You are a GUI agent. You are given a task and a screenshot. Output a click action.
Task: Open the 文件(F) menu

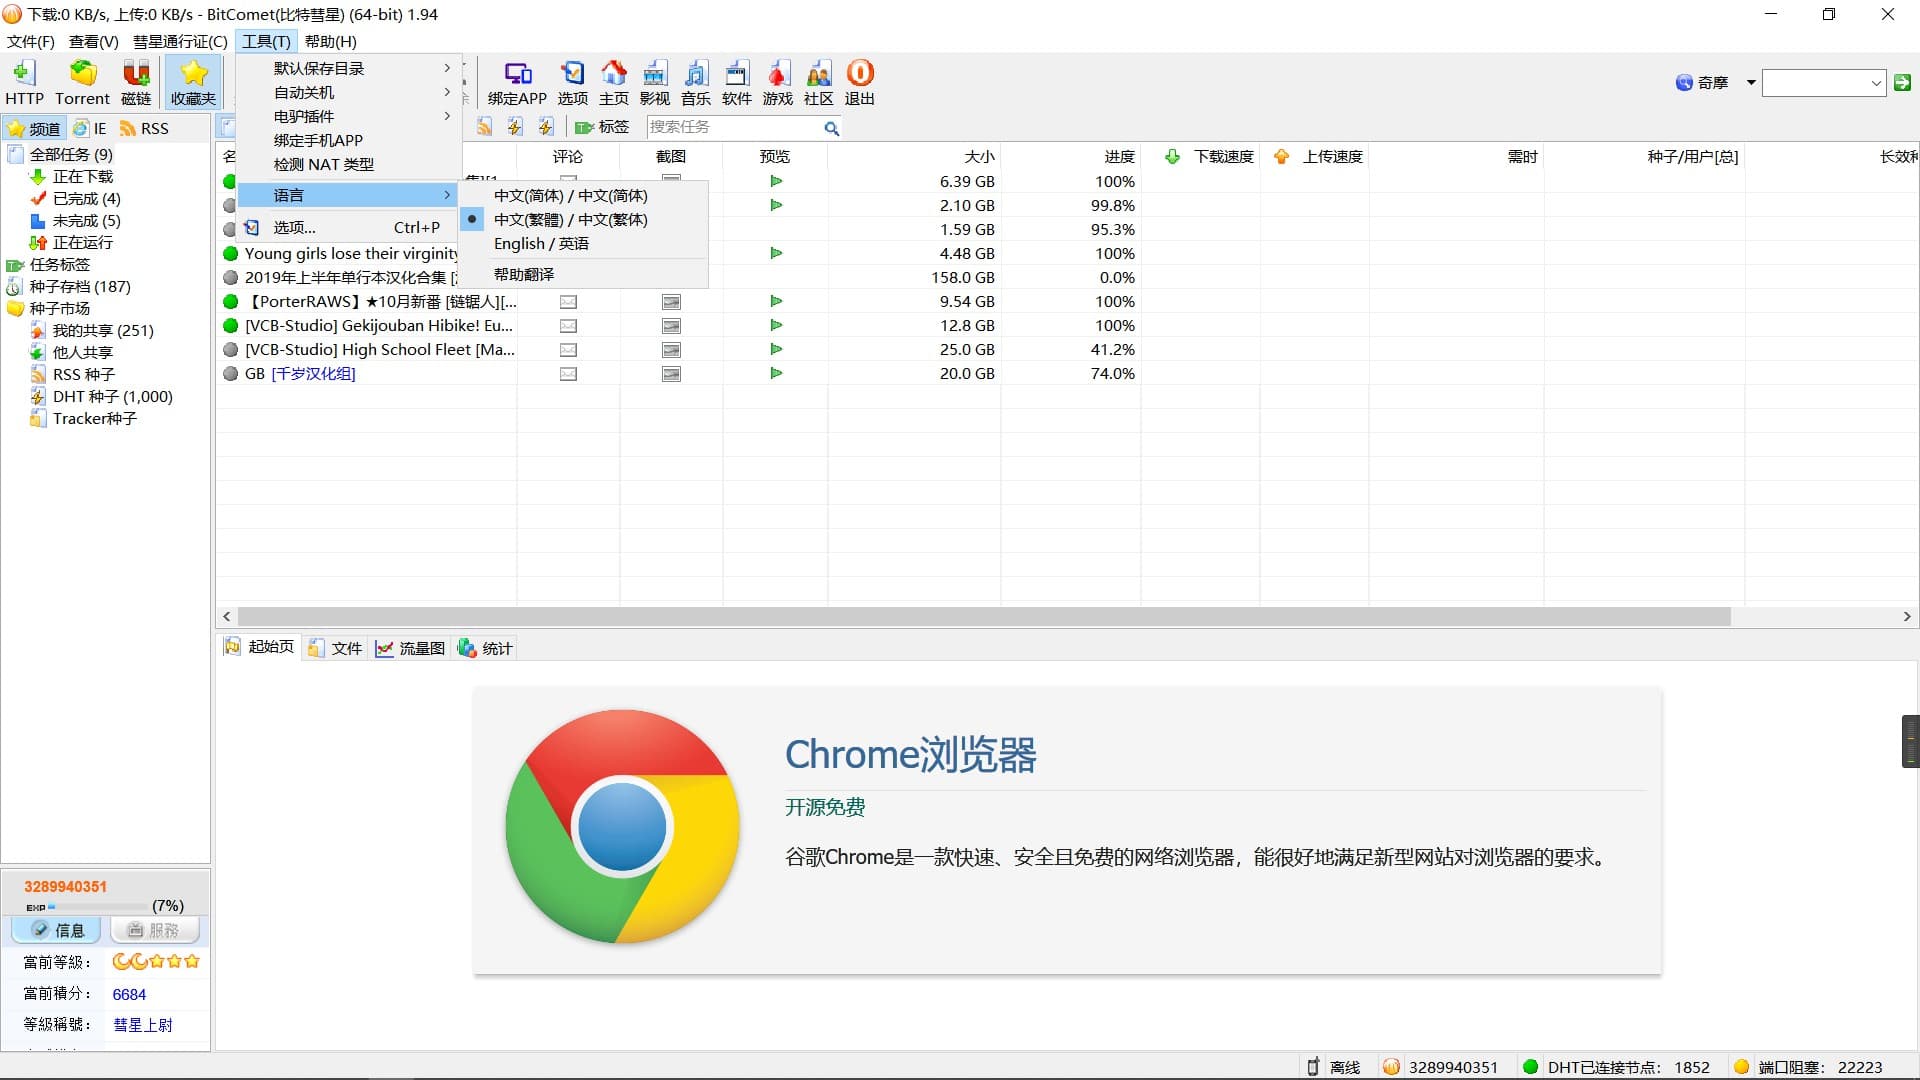30,41
